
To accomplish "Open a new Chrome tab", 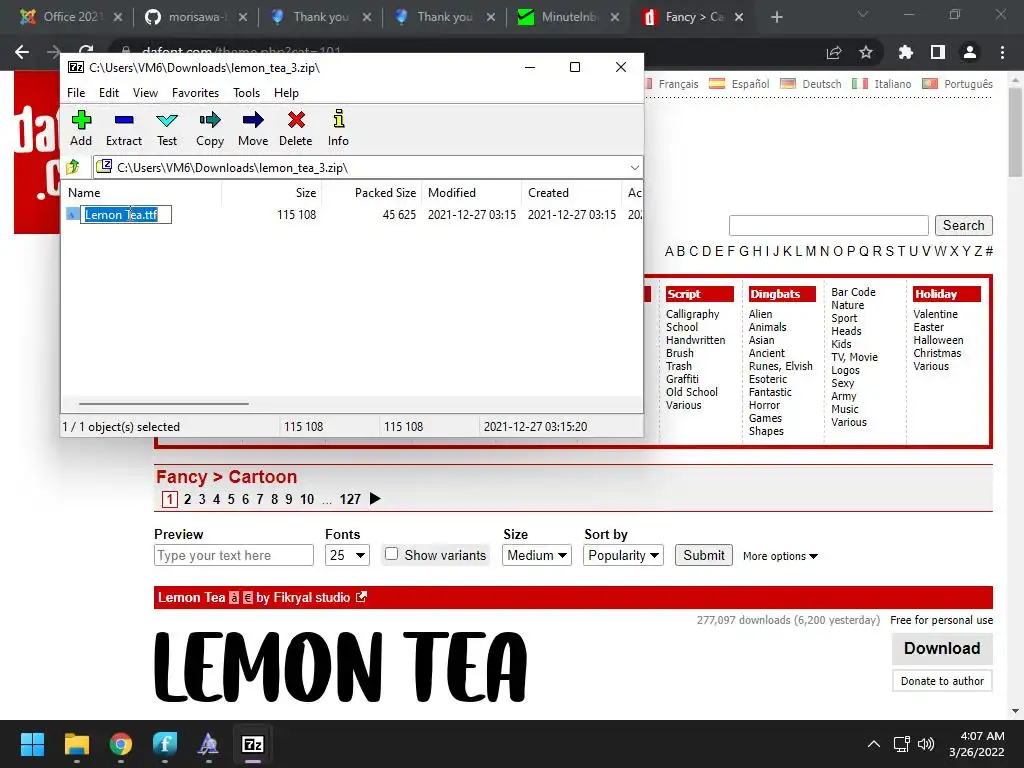I will [776, 17].
